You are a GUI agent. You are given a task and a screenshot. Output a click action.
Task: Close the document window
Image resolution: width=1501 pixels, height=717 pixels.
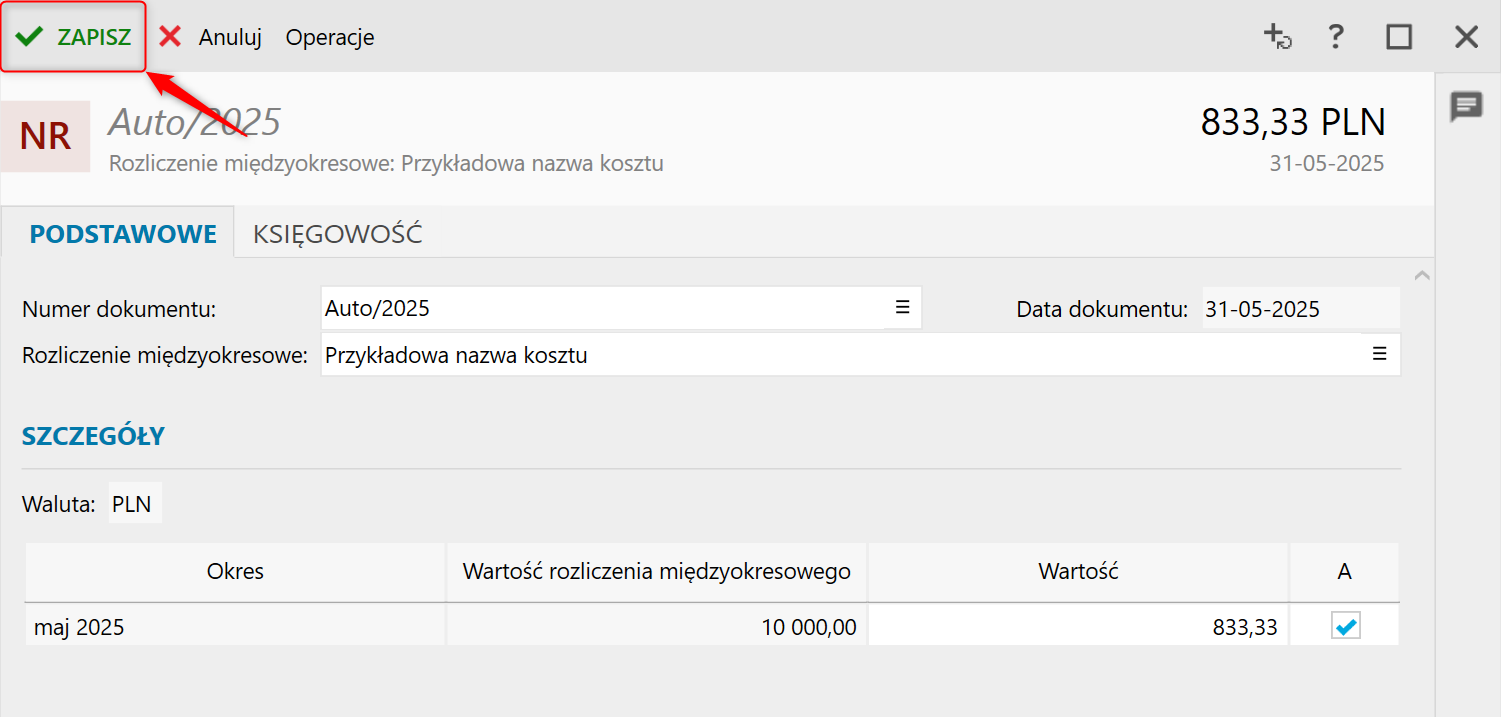click(x=1466, y=37)
